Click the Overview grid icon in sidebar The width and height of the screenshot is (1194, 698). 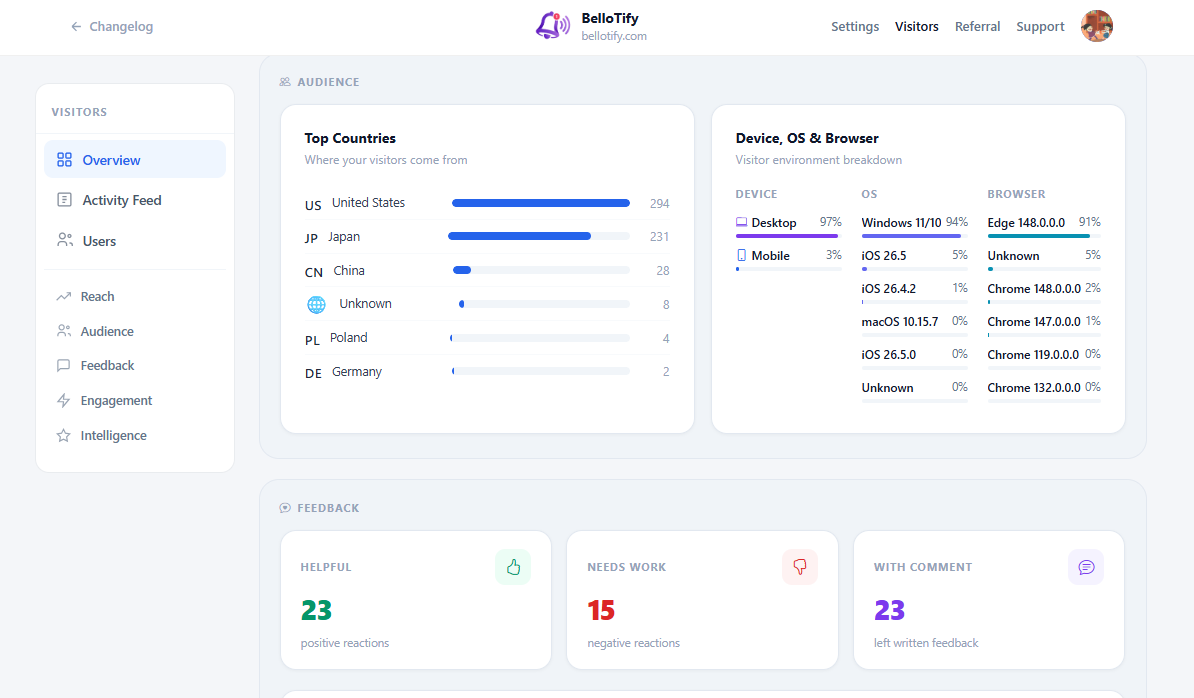pos(65,159)
